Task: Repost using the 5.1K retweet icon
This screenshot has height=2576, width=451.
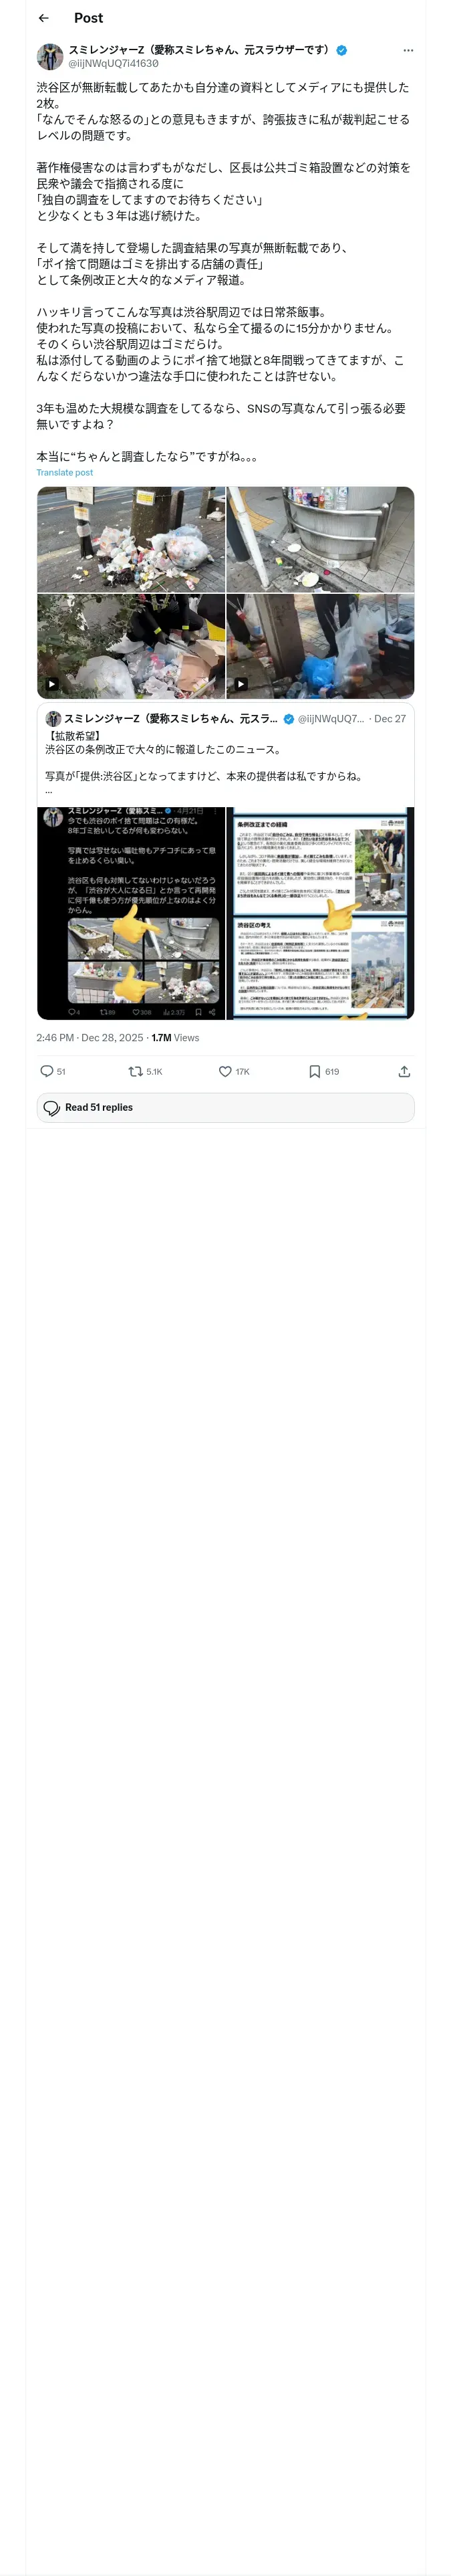Action: (135, 1071)
